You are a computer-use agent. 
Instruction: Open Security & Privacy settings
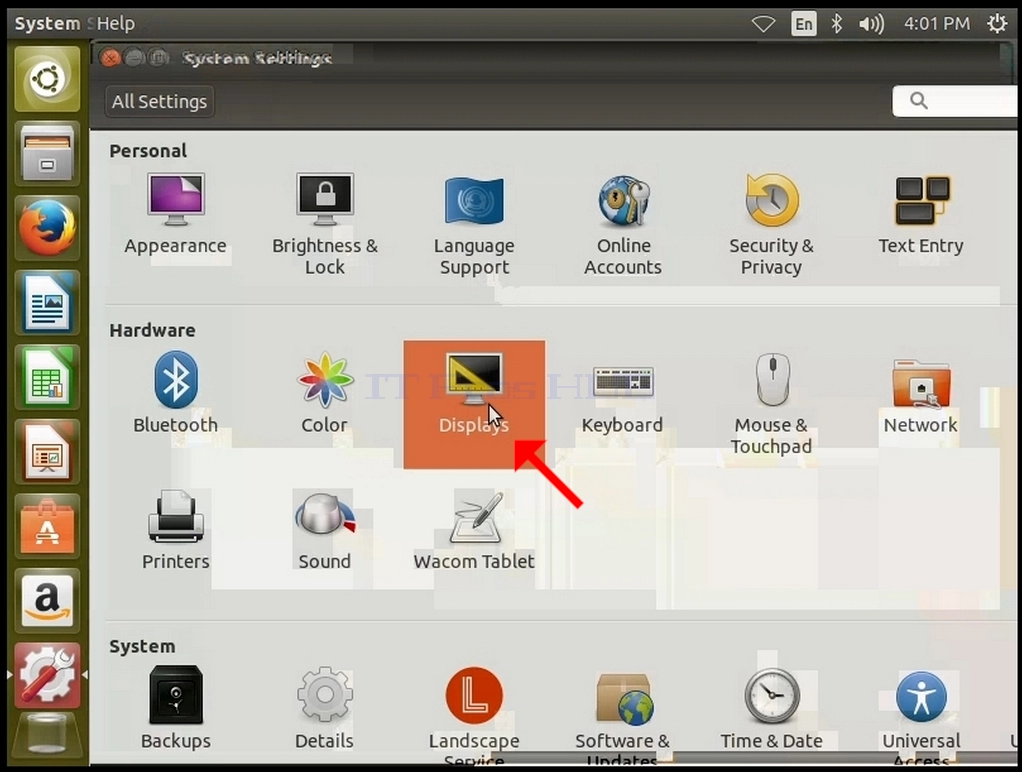771,225
